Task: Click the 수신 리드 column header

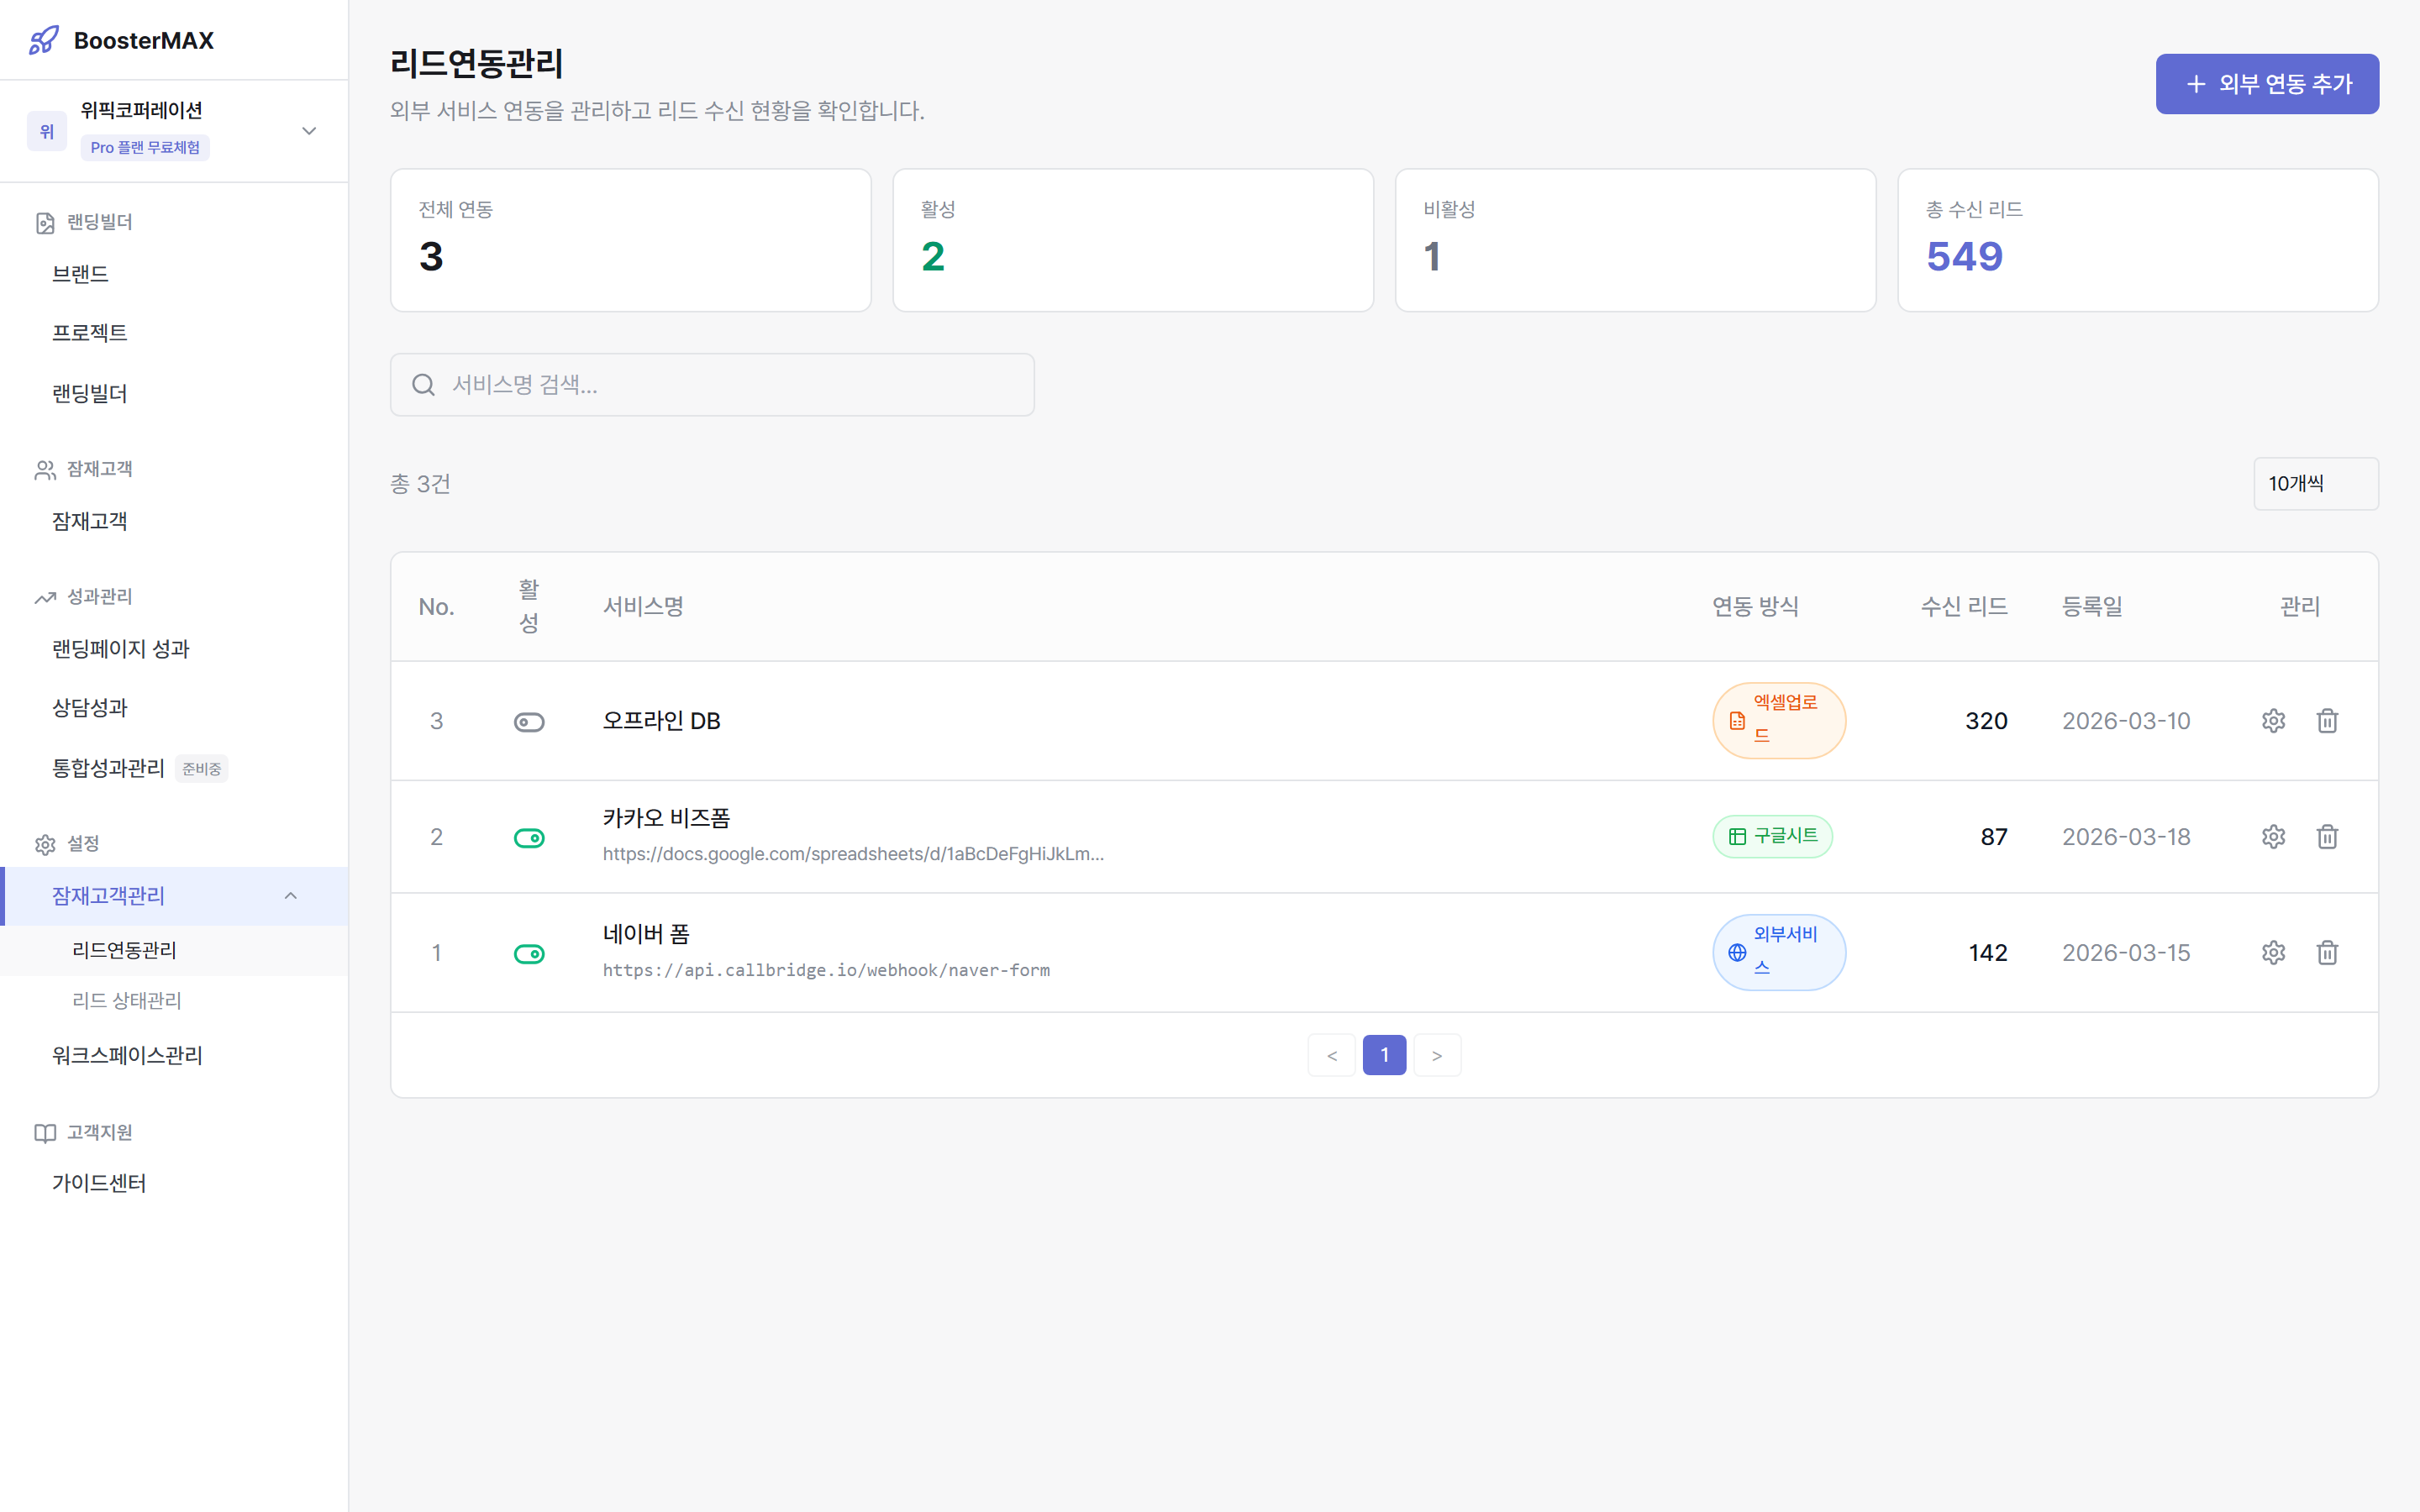Action: pyautogui.click(x=1964, y=607)
